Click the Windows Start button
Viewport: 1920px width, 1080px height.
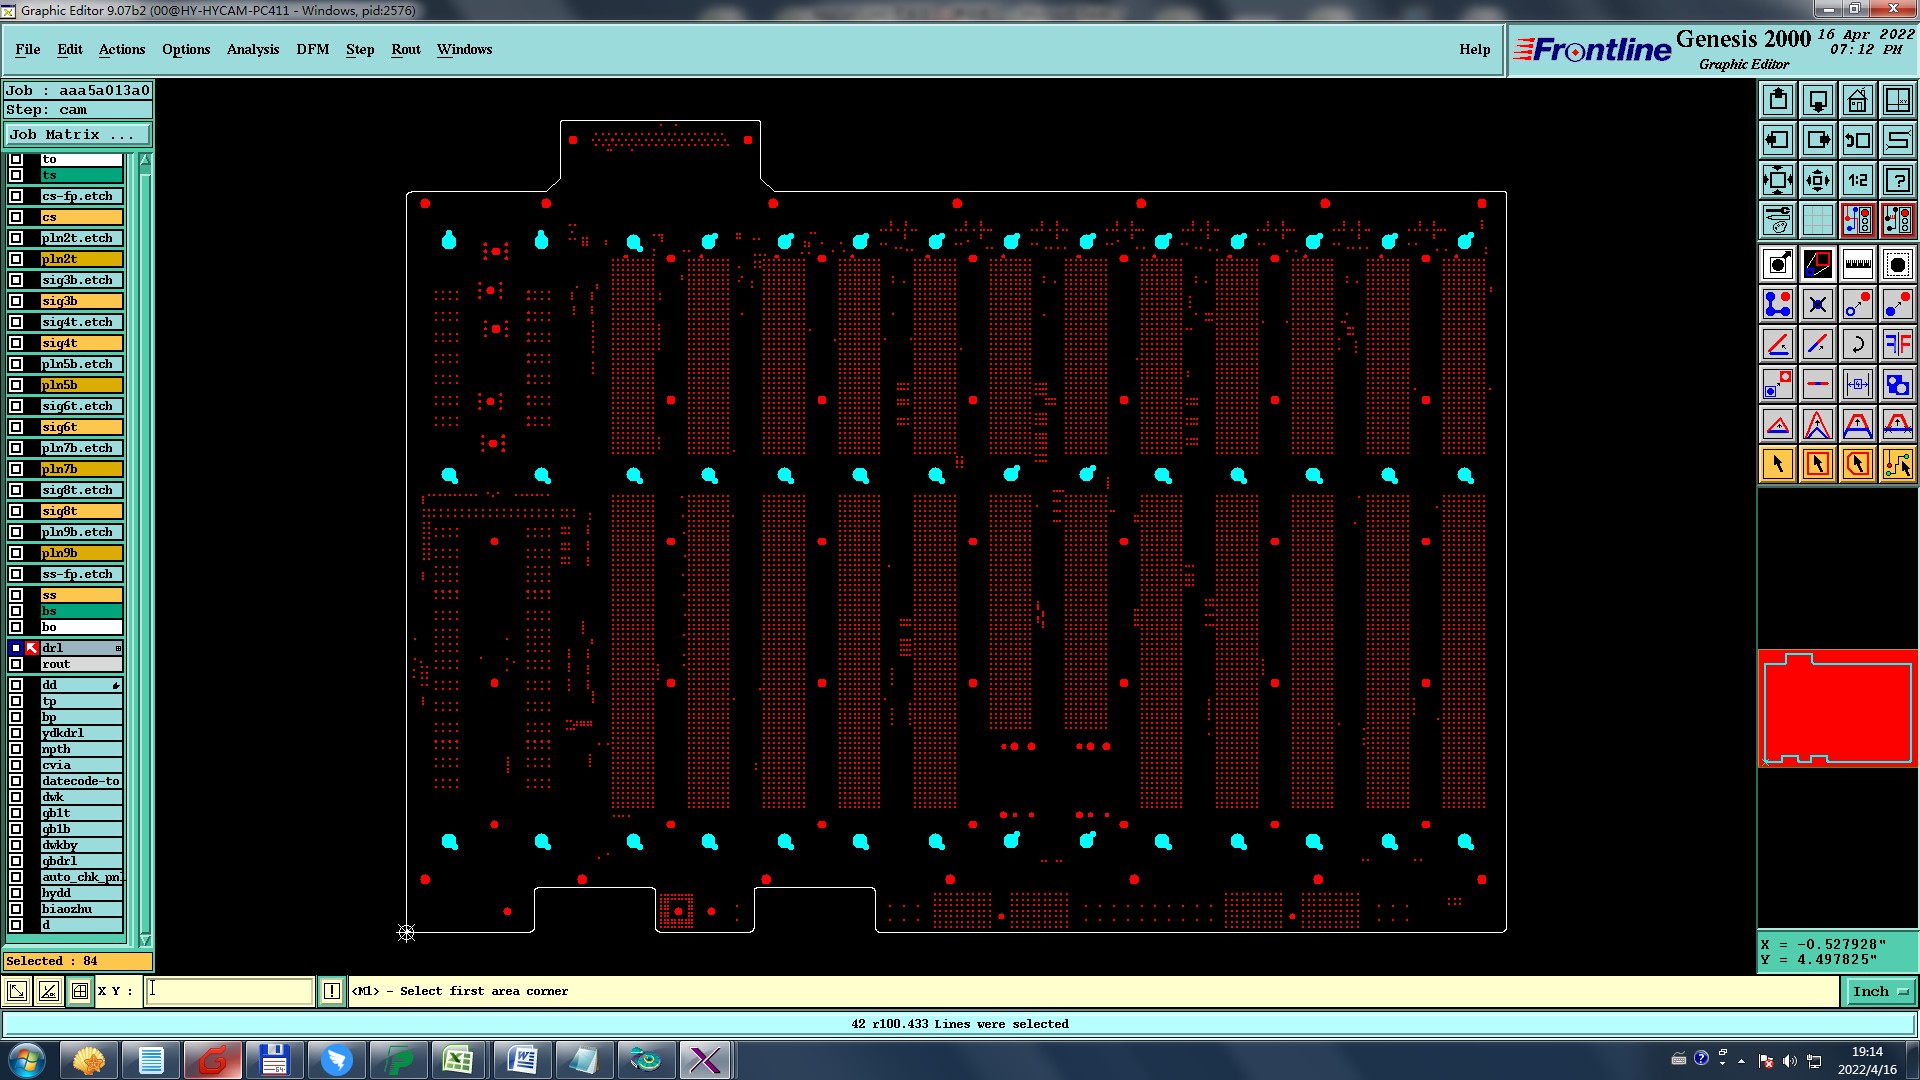pos(27,1060)
